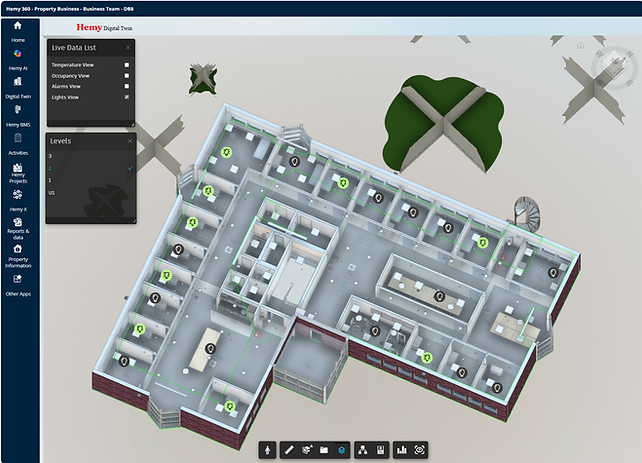
Task: Open Hemy Projects from the sidebar
Action: 18,173
